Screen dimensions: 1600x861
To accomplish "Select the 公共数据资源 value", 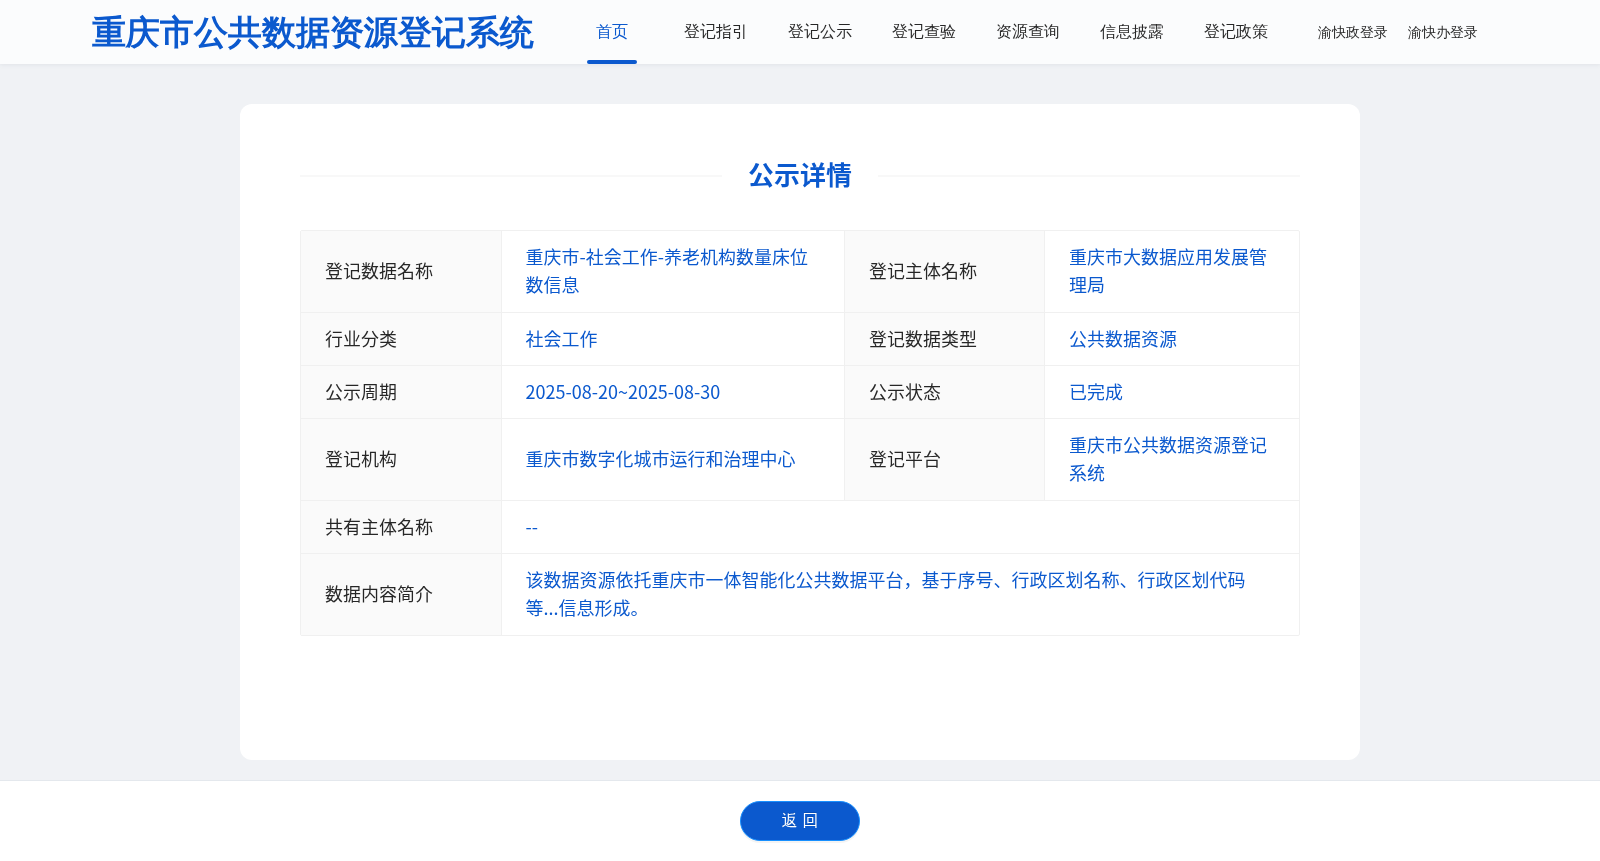I will (1123, 339).
